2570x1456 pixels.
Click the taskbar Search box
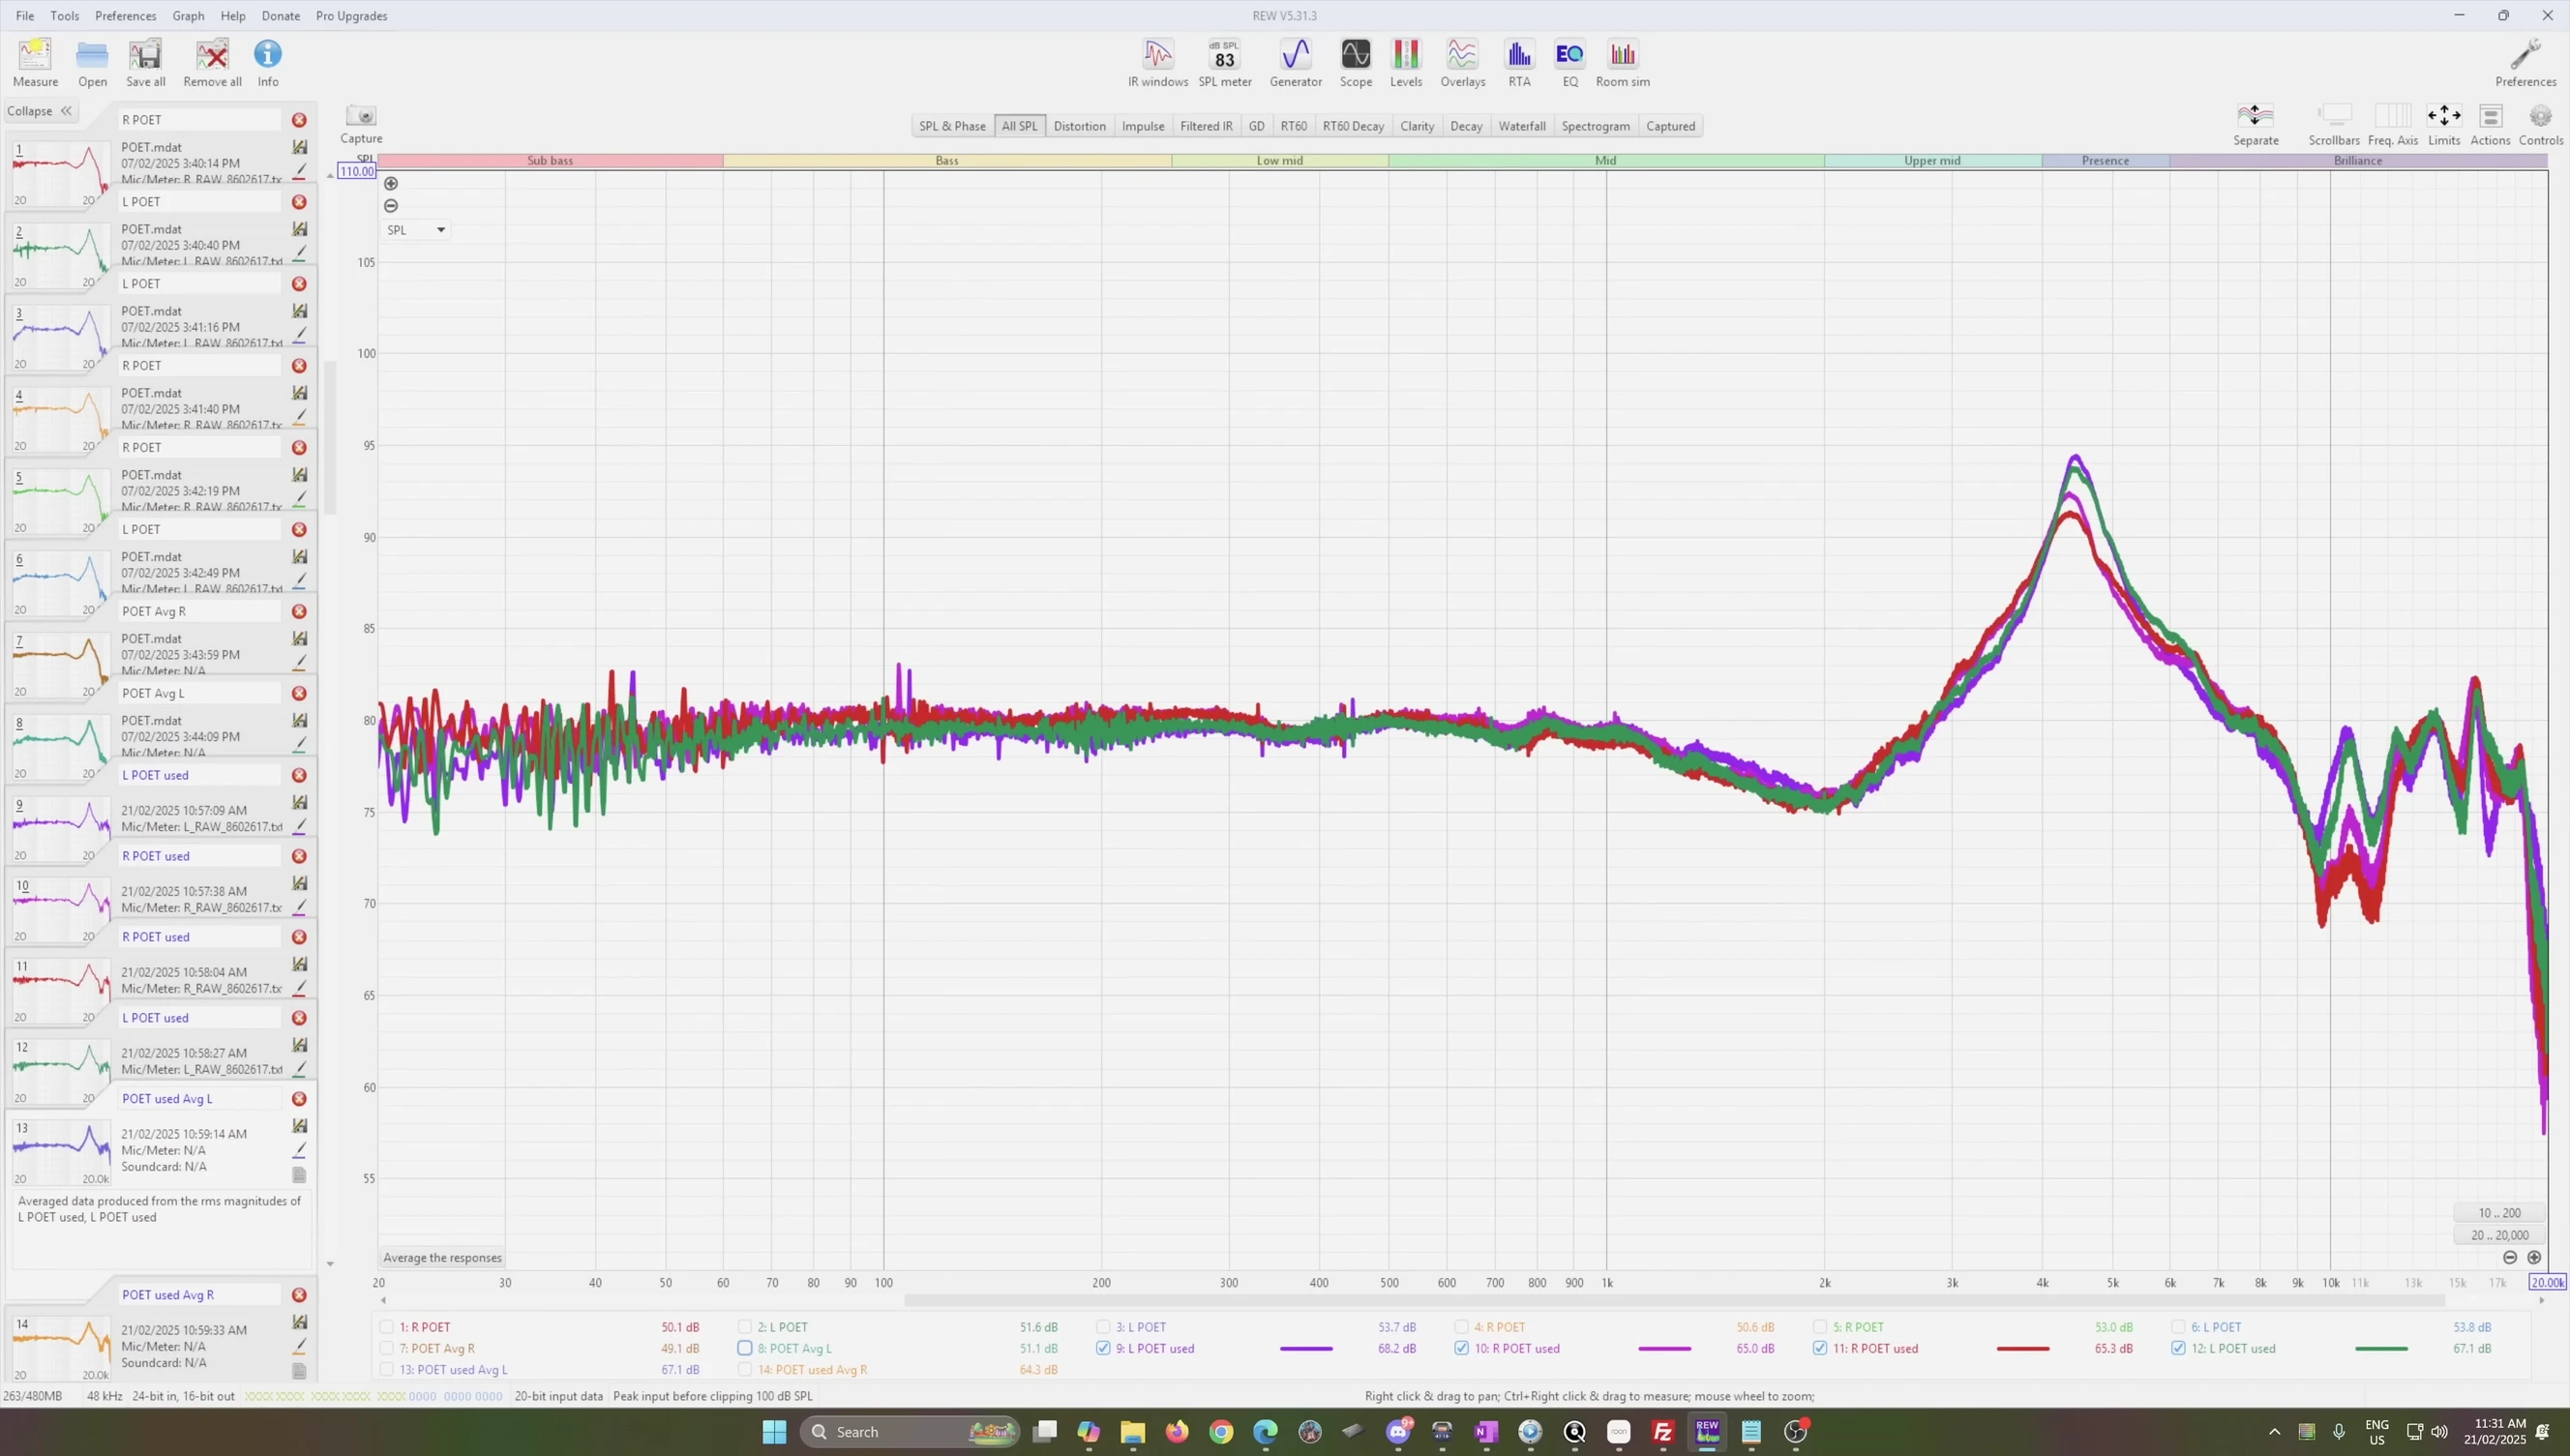point(909,1432)
